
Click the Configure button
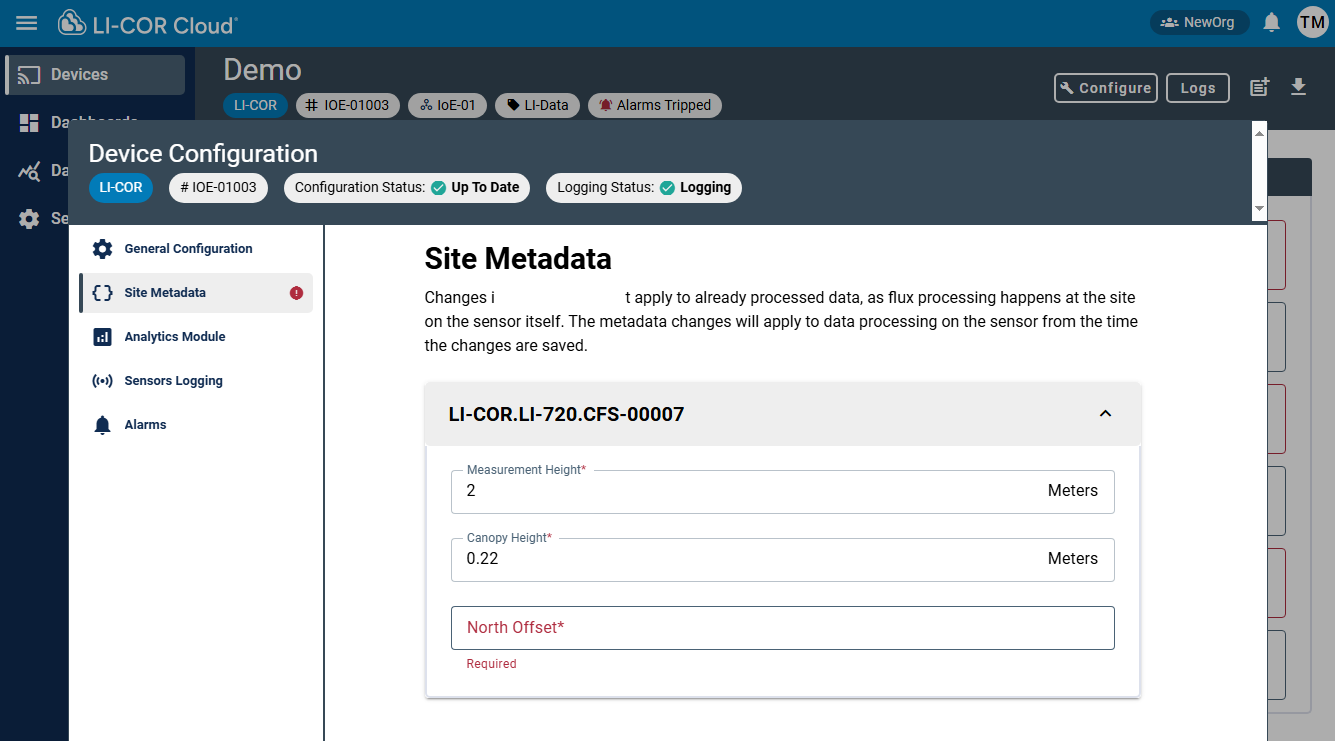pyautogui.click(x=1105, y=88)
